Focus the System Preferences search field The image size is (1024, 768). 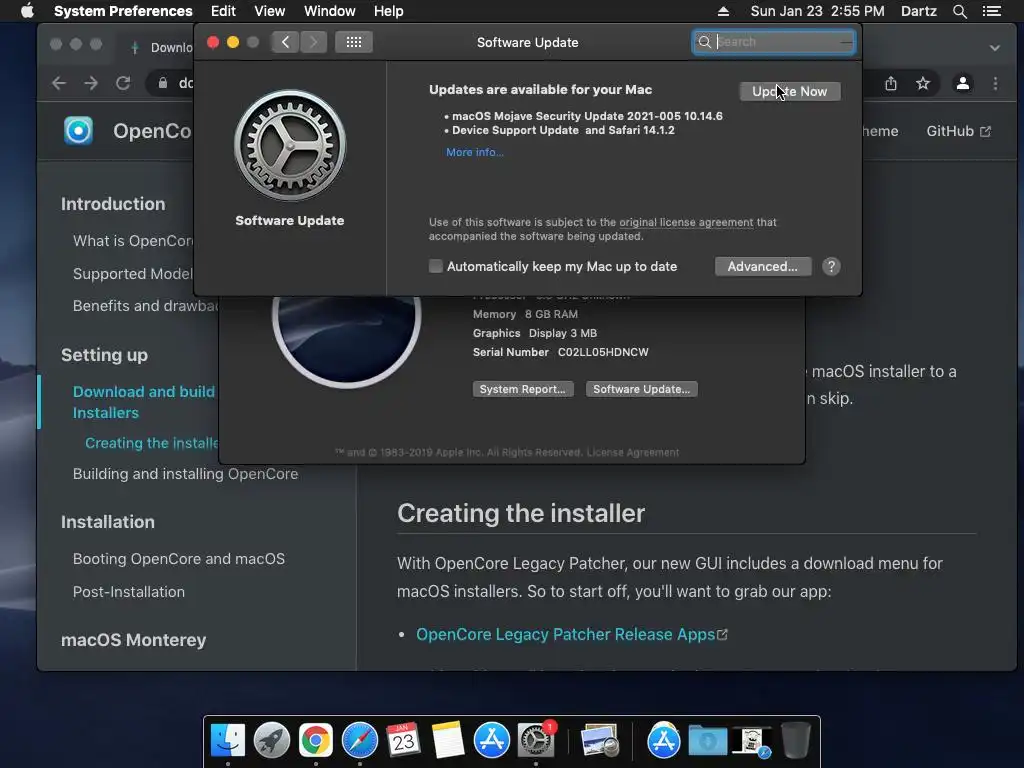tap(774, 42)
